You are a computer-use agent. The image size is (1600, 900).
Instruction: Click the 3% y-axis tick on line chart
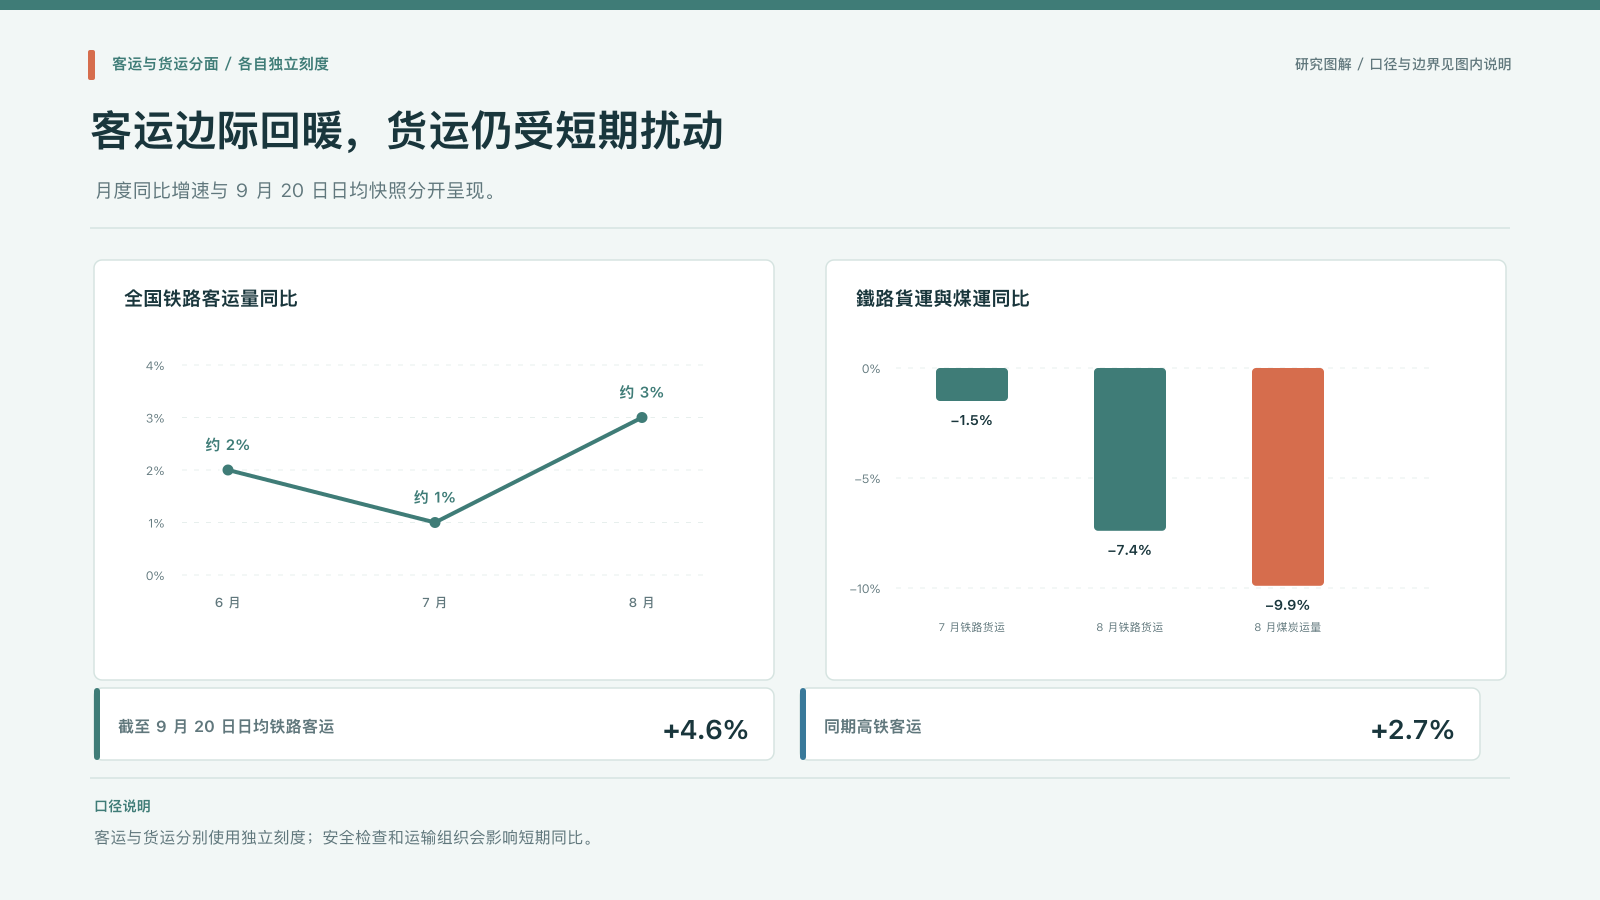(155, 418)
